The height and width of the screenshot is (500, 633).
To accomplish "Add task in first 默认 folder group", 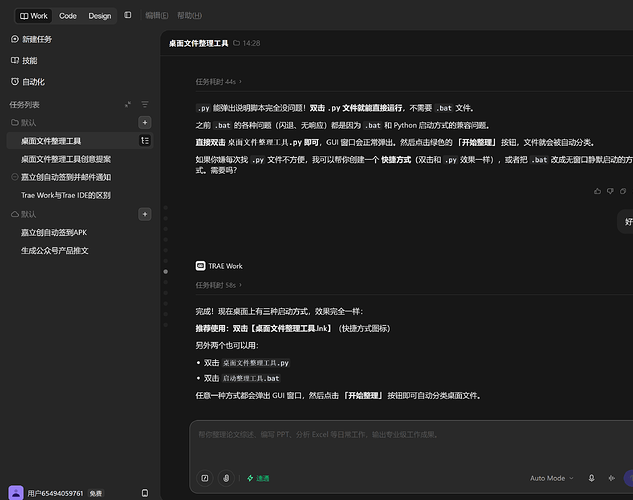I will point(145,122).
